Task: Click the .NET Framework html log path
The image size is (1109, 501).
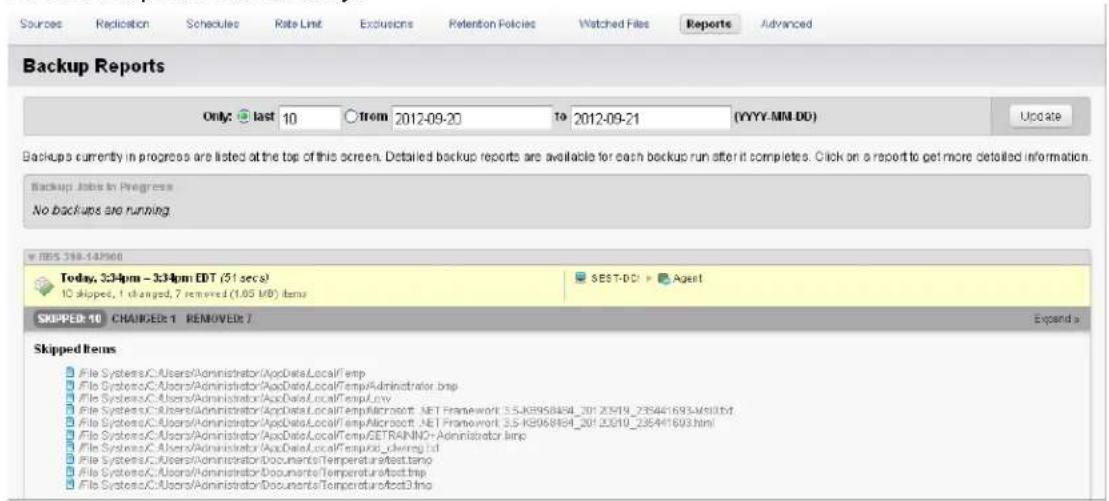Action: [395, 422]
